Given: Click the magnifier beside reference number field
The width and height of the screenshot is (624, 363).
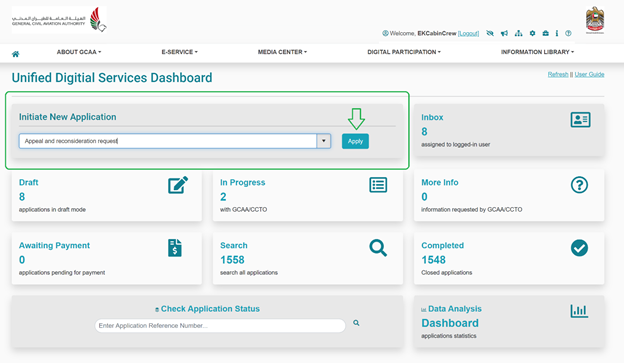Looking at the screenshot, I should (356, 323).
